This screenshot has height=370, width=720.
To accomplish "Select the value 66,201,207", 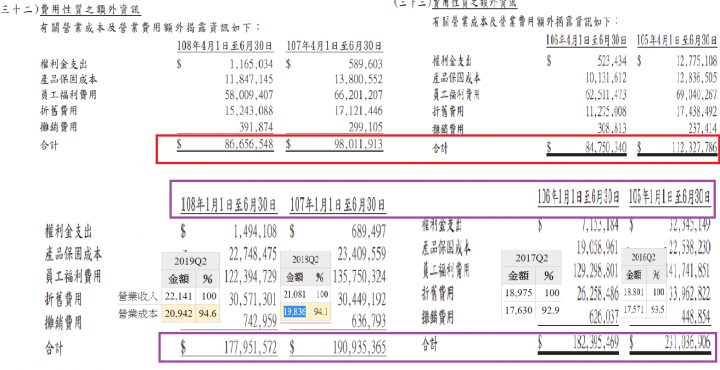I will pyautogui.click(x=359, y=95).
